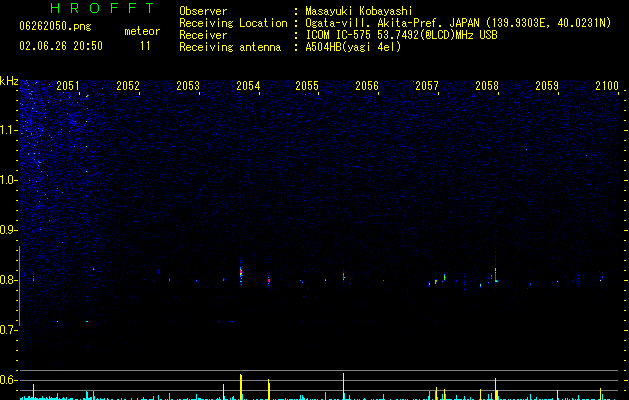
Task: Click the 2052 time marker
Action: pyautogui.click(x=128, y=86)
